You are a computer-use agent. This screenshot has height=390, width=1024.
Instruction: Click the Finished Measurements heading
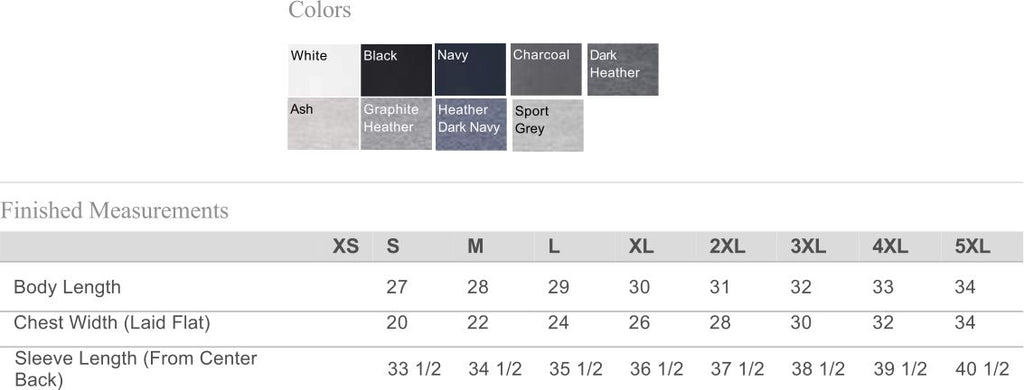coord(114,211)
